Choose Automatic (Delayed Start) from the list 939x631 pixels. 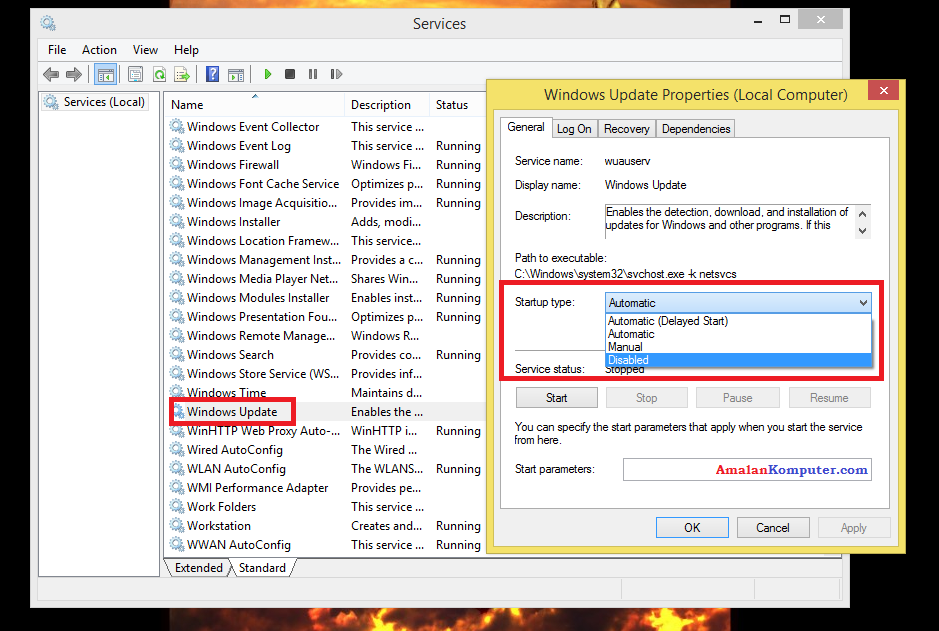(x=670, y=320)
